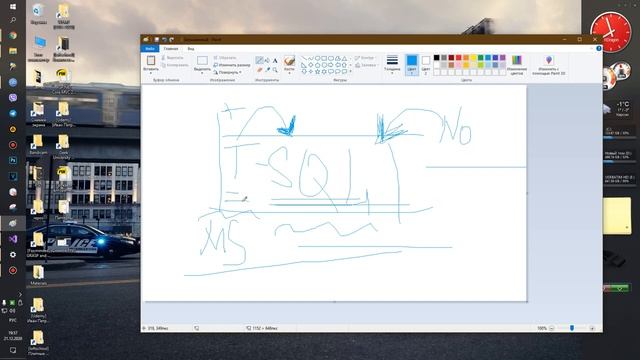Viewport: 640px width, 360px height.
Task: Select Color 1 blue swatch
Action: coord(412,65)
